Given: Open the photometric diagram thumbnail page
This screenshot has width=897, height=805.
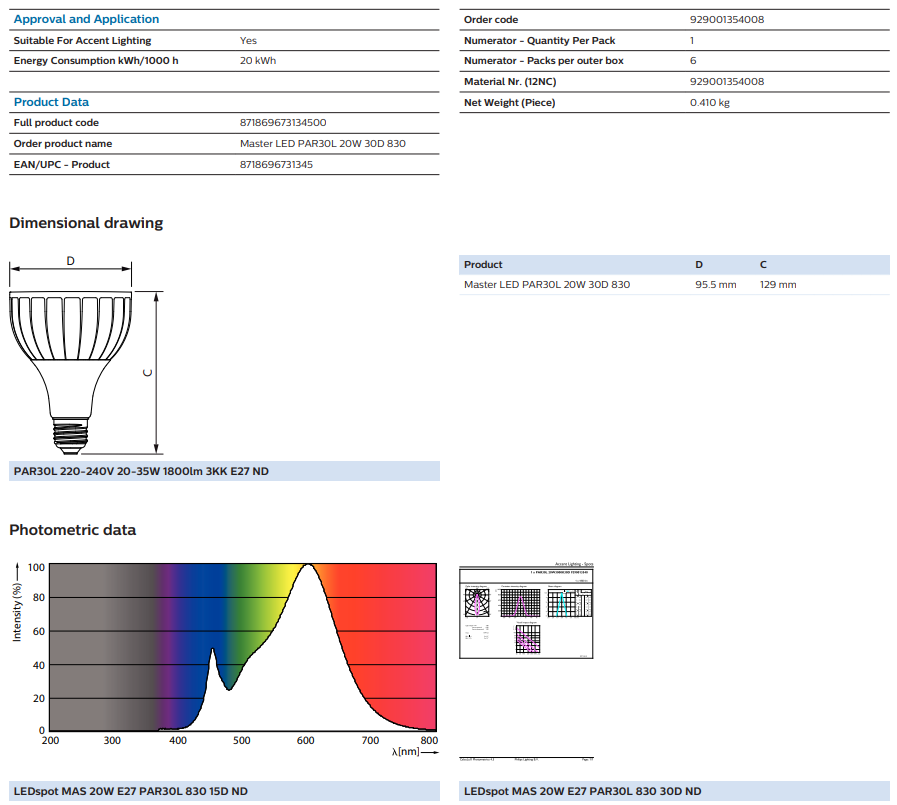Looking at the screenshot, I should (x=526, y=609).
